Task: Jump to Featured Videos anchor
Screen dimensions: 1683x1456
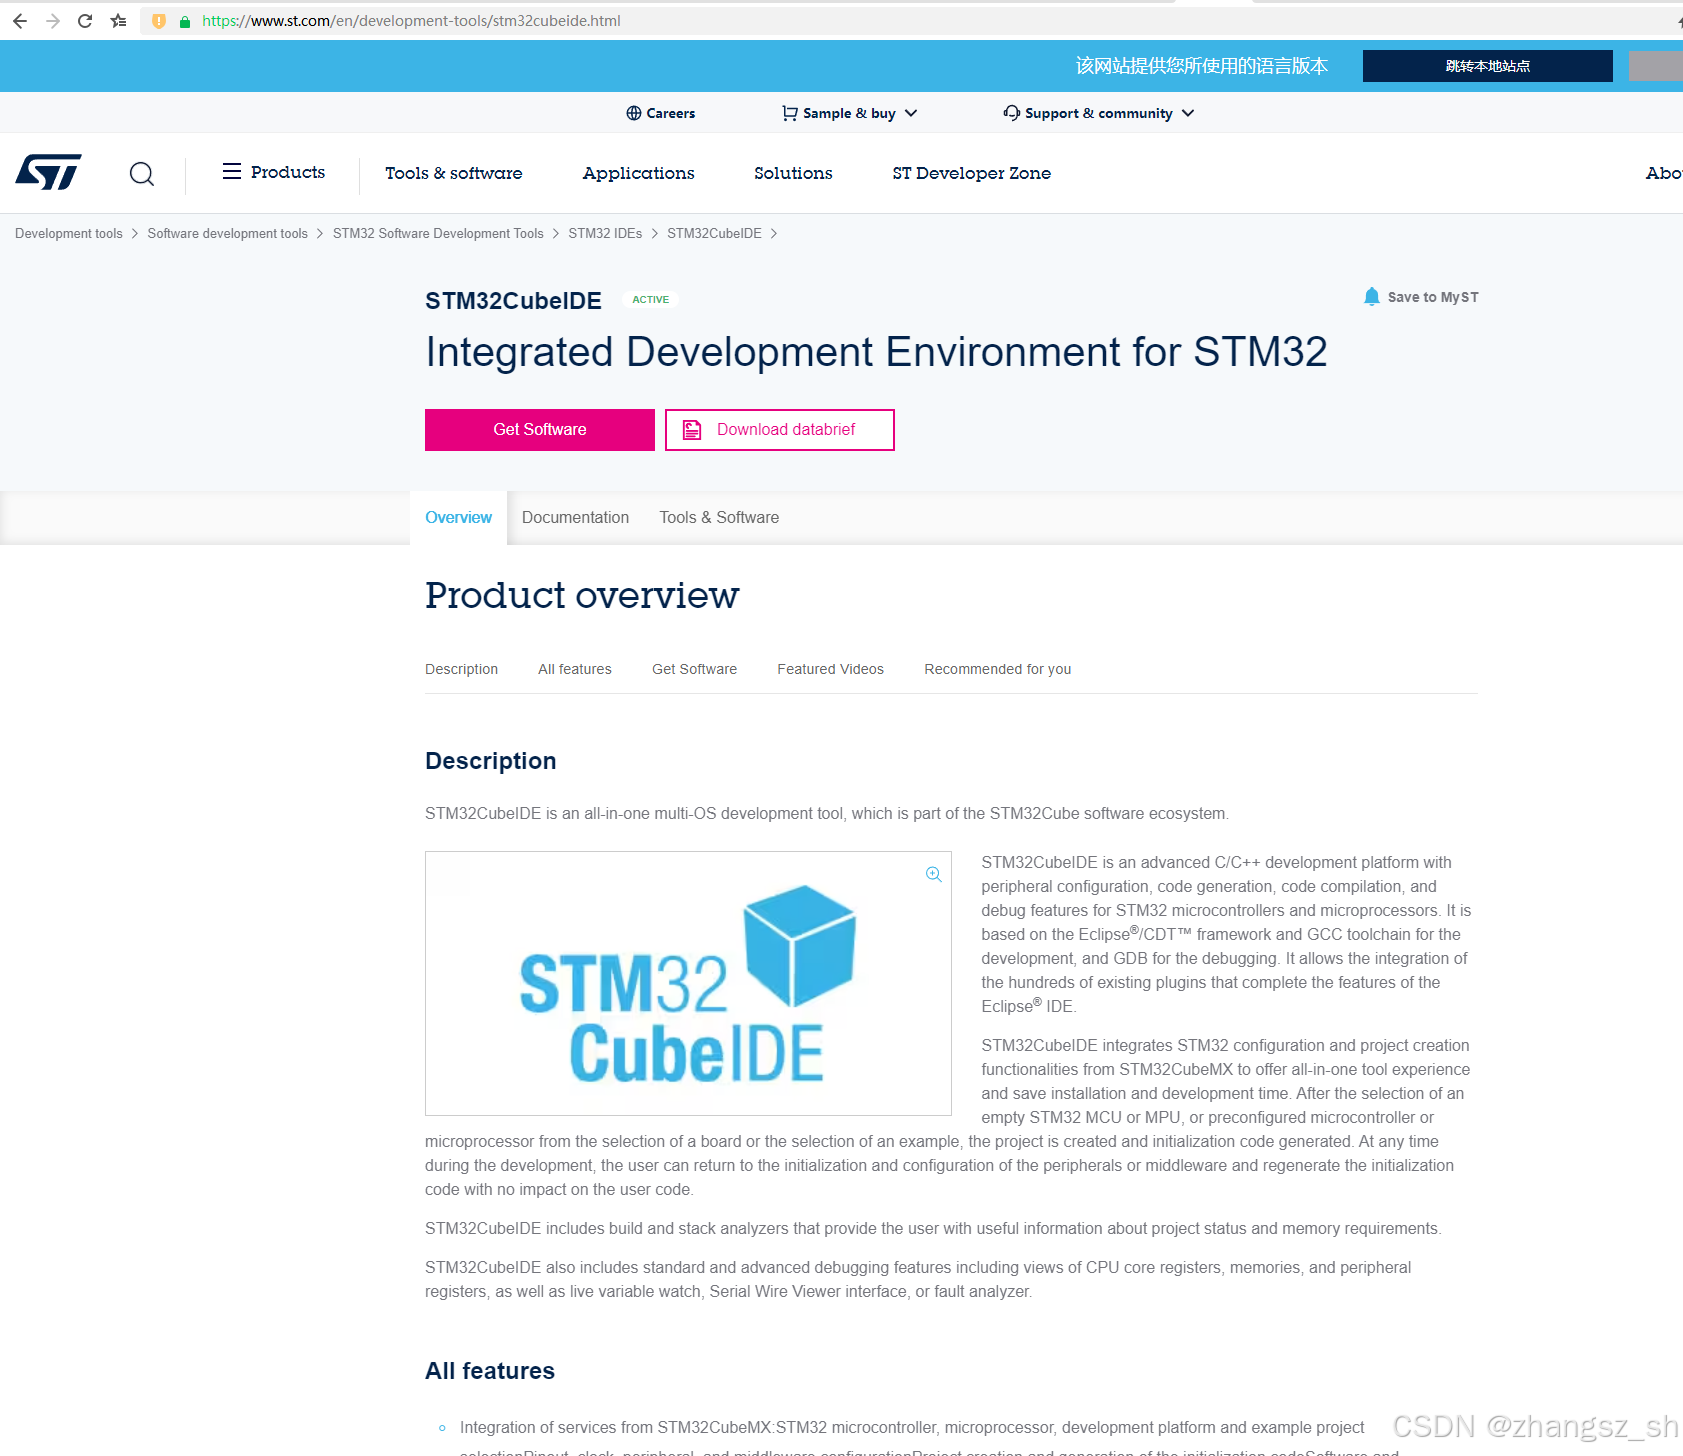Action: click(830, 669)
